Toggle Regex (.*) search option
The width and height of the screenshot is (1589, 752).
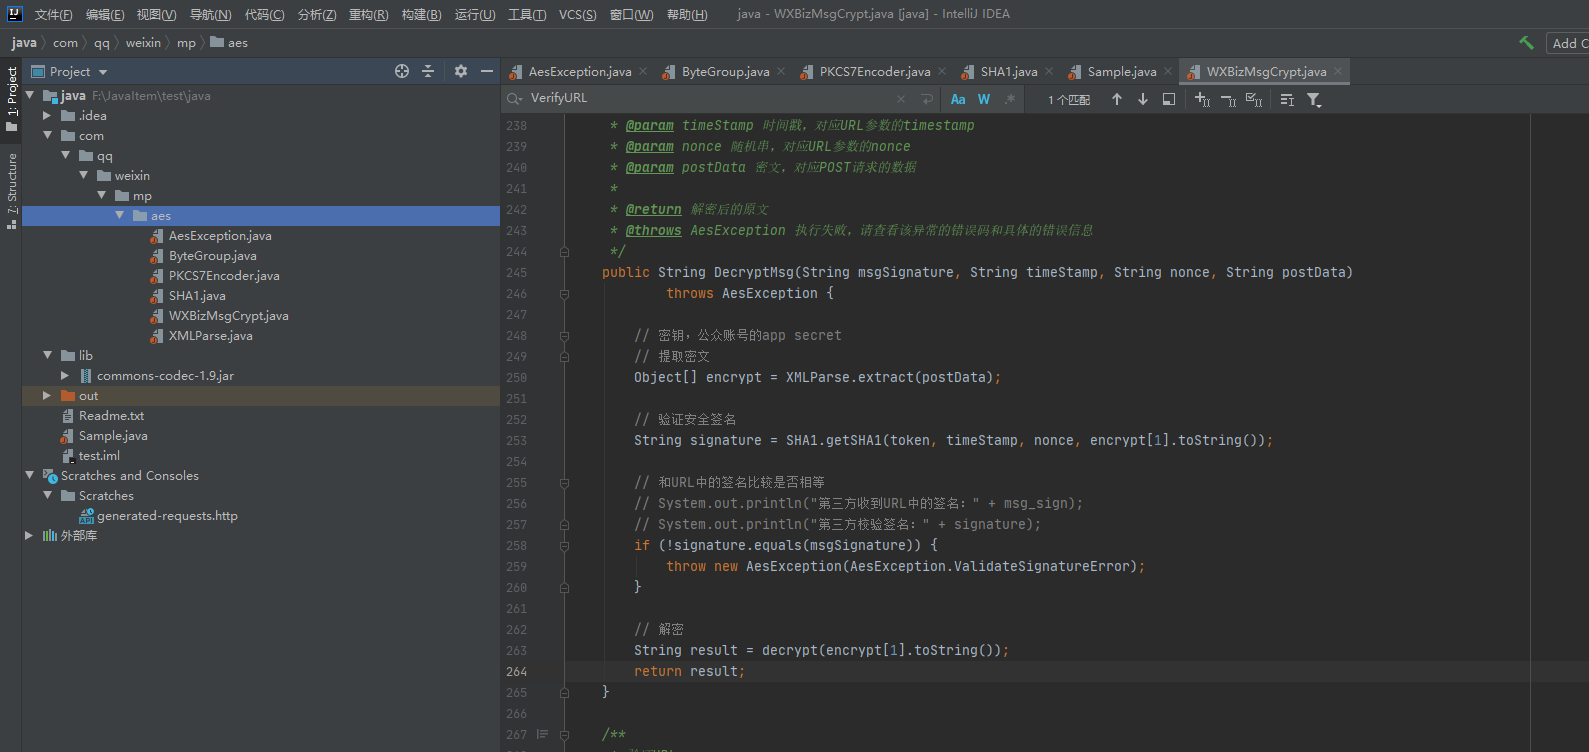[x=1010, y=99]
